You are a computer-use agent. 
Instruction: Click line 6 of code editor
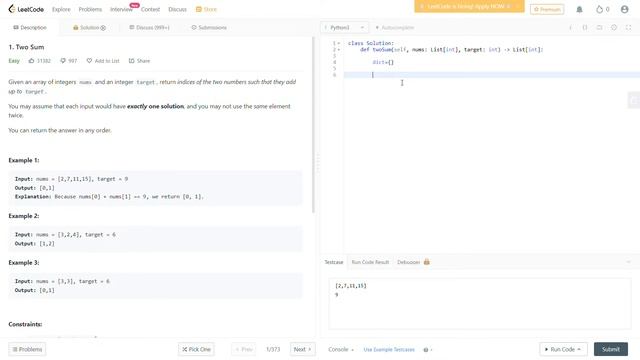point(491,75)
